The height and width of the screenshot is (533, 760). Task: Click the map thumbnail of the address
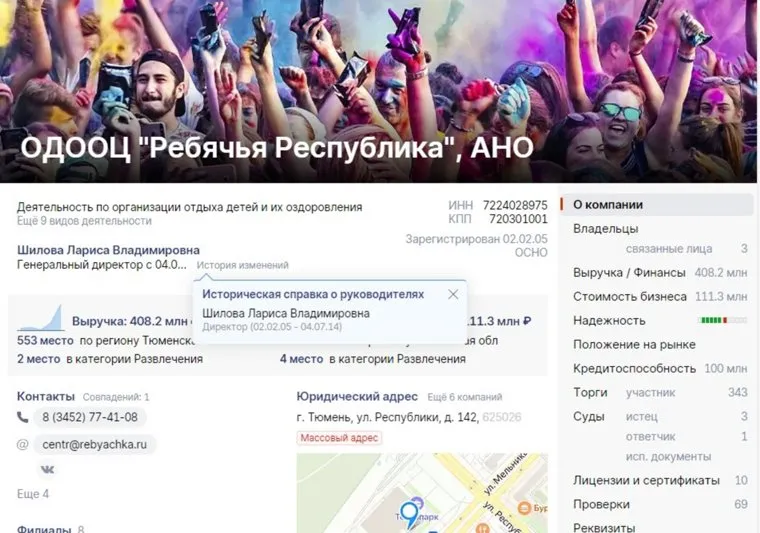pos(422,493)
